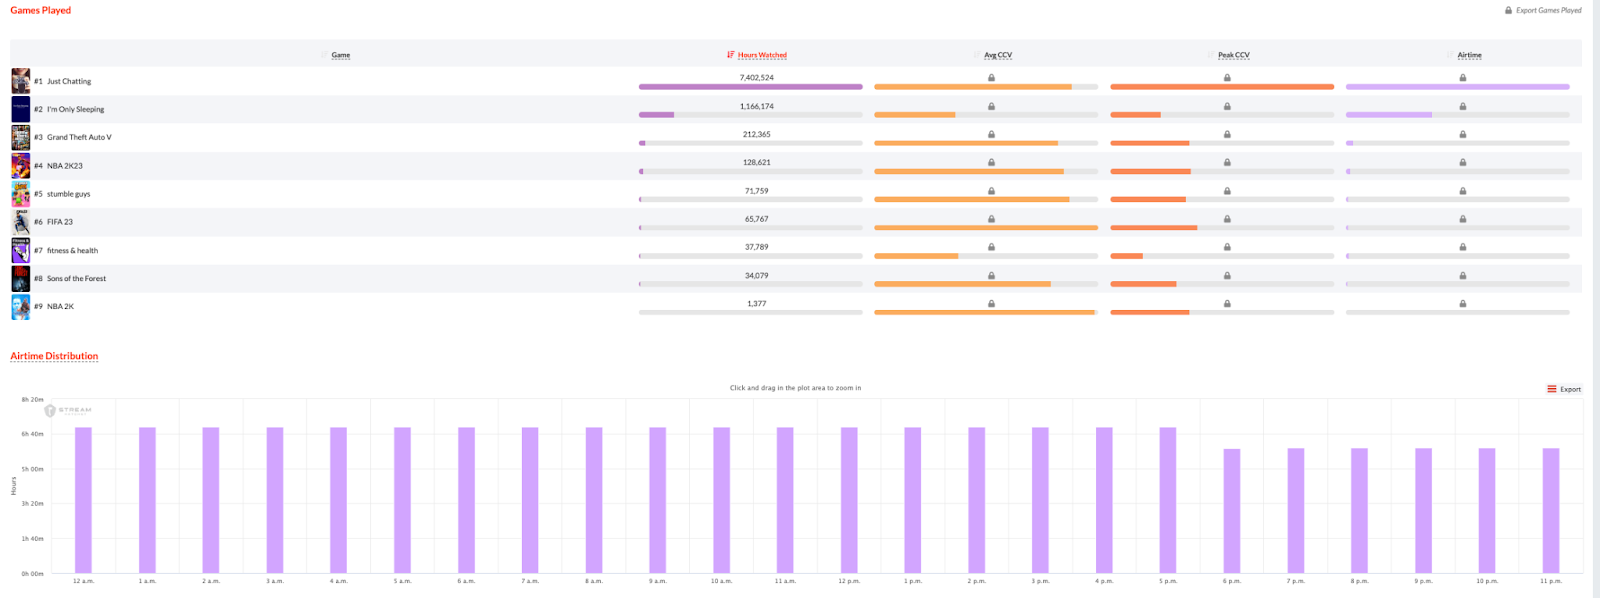This screenshot has width=1600, height=598.
Task: Click the Games Played section heading
Action: pos(41,10)
